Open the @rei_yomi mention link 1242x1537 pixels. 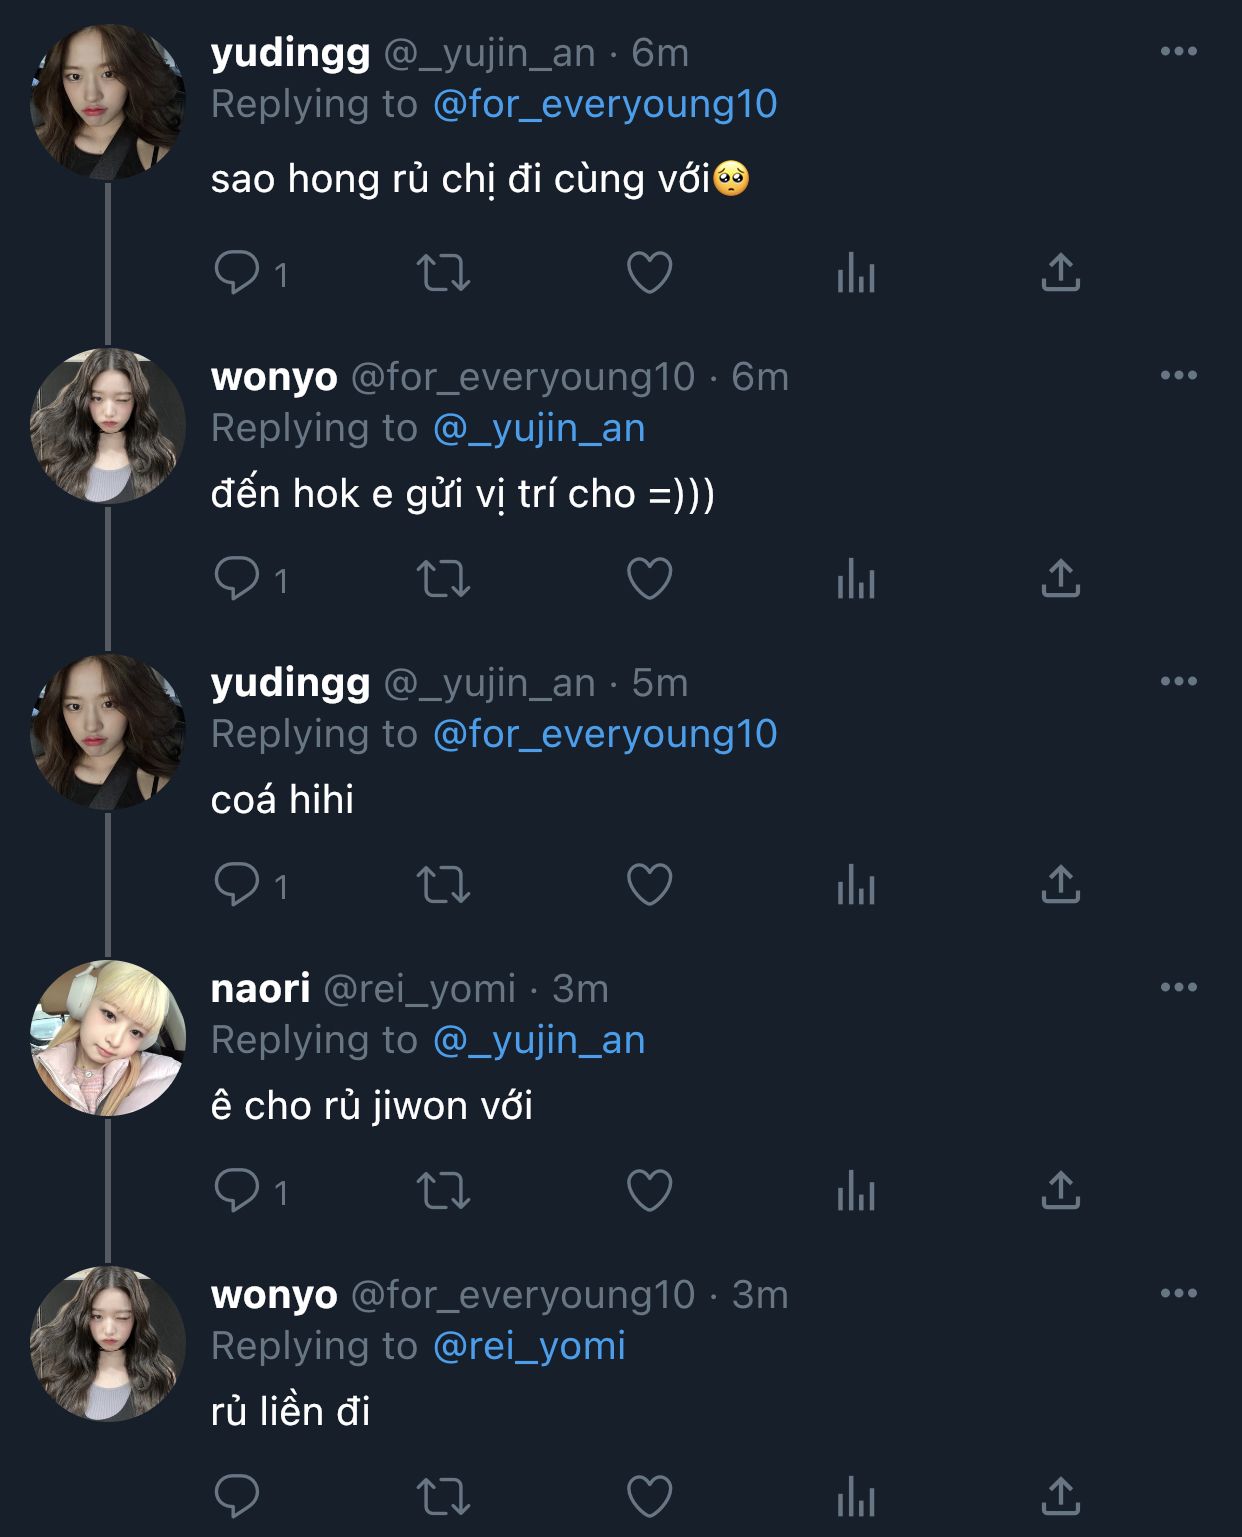pyautogui.click(x=529, y=1346)
